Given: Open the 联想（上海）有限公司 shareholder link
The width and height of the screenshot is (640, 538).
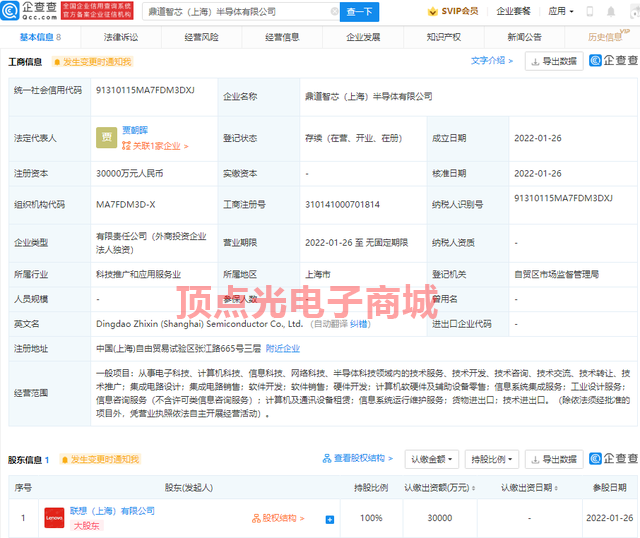Looking at the screenshot, I should click(x=111, y=511).
